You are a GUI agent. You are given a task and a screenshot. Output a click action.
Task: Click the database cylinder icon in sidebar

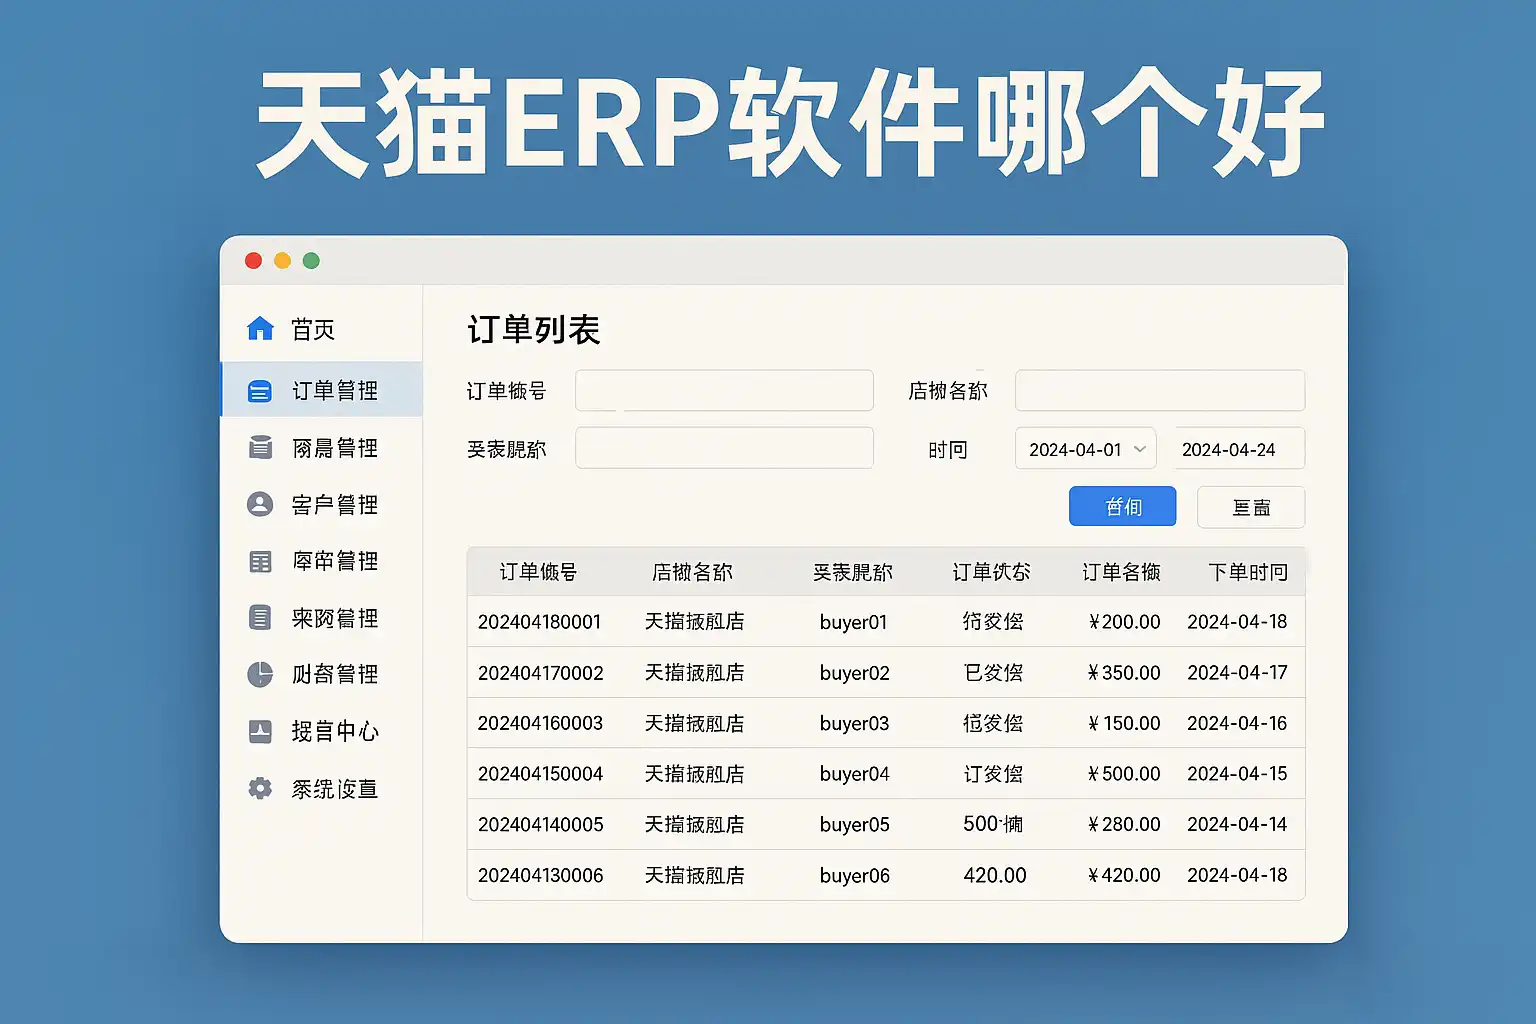click(260, 447)
